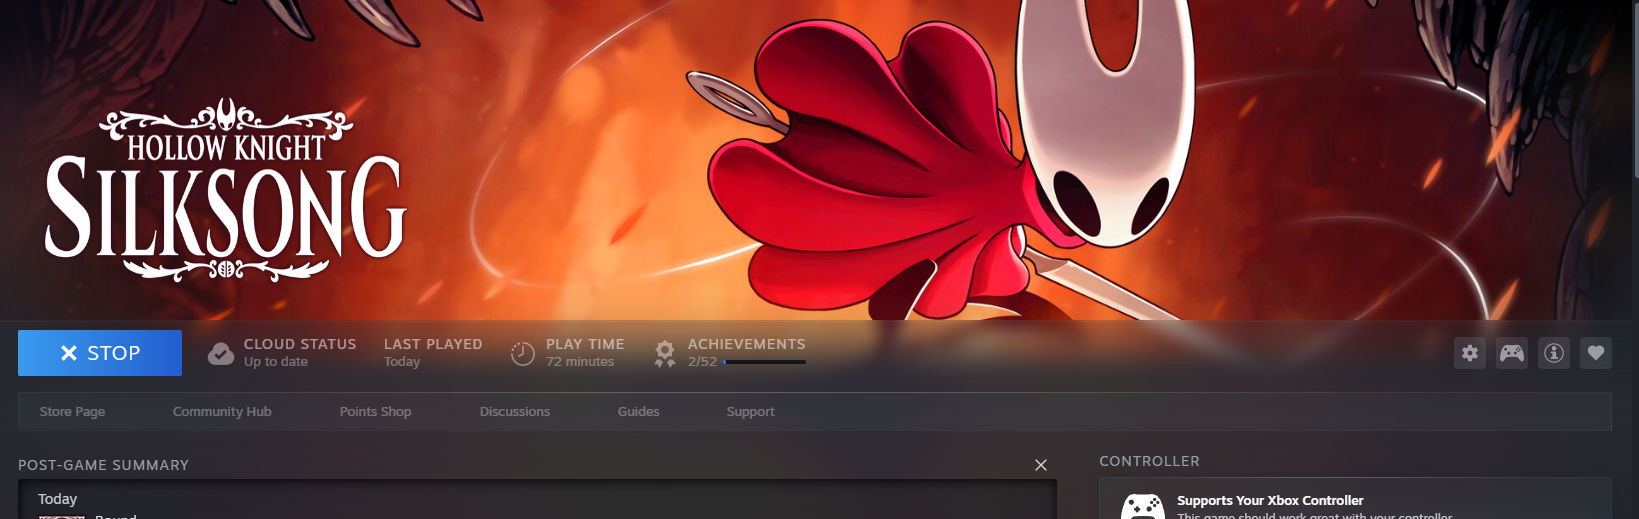This screenshot has width=1639, height=519.
Task: Click the play time clock icon
Action: coord(522,353)
